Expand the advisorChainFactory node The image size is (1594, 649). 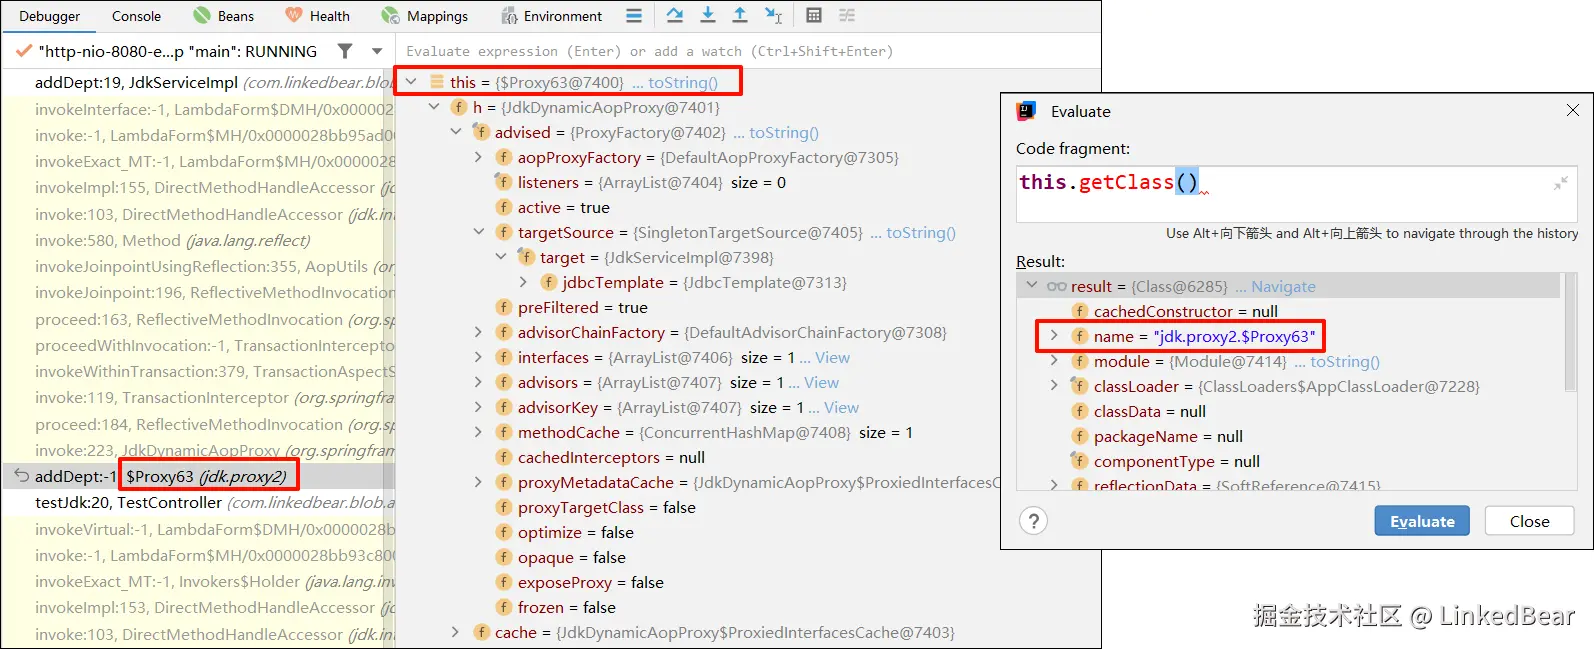click(x=478, y=332)
